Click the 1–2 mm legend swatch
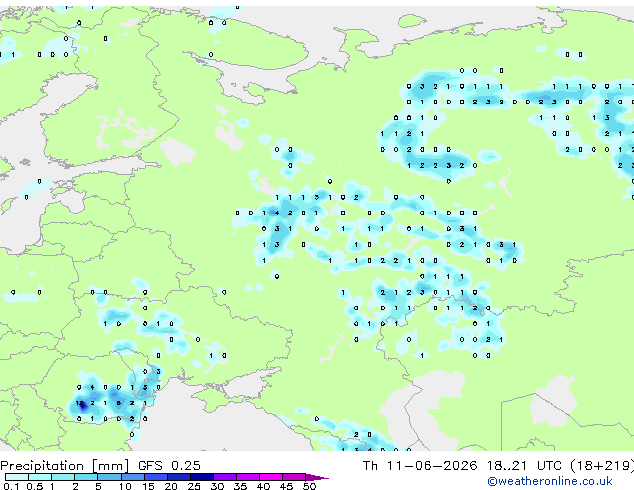The width and height of the screenshot is (634, 490). 63,477
